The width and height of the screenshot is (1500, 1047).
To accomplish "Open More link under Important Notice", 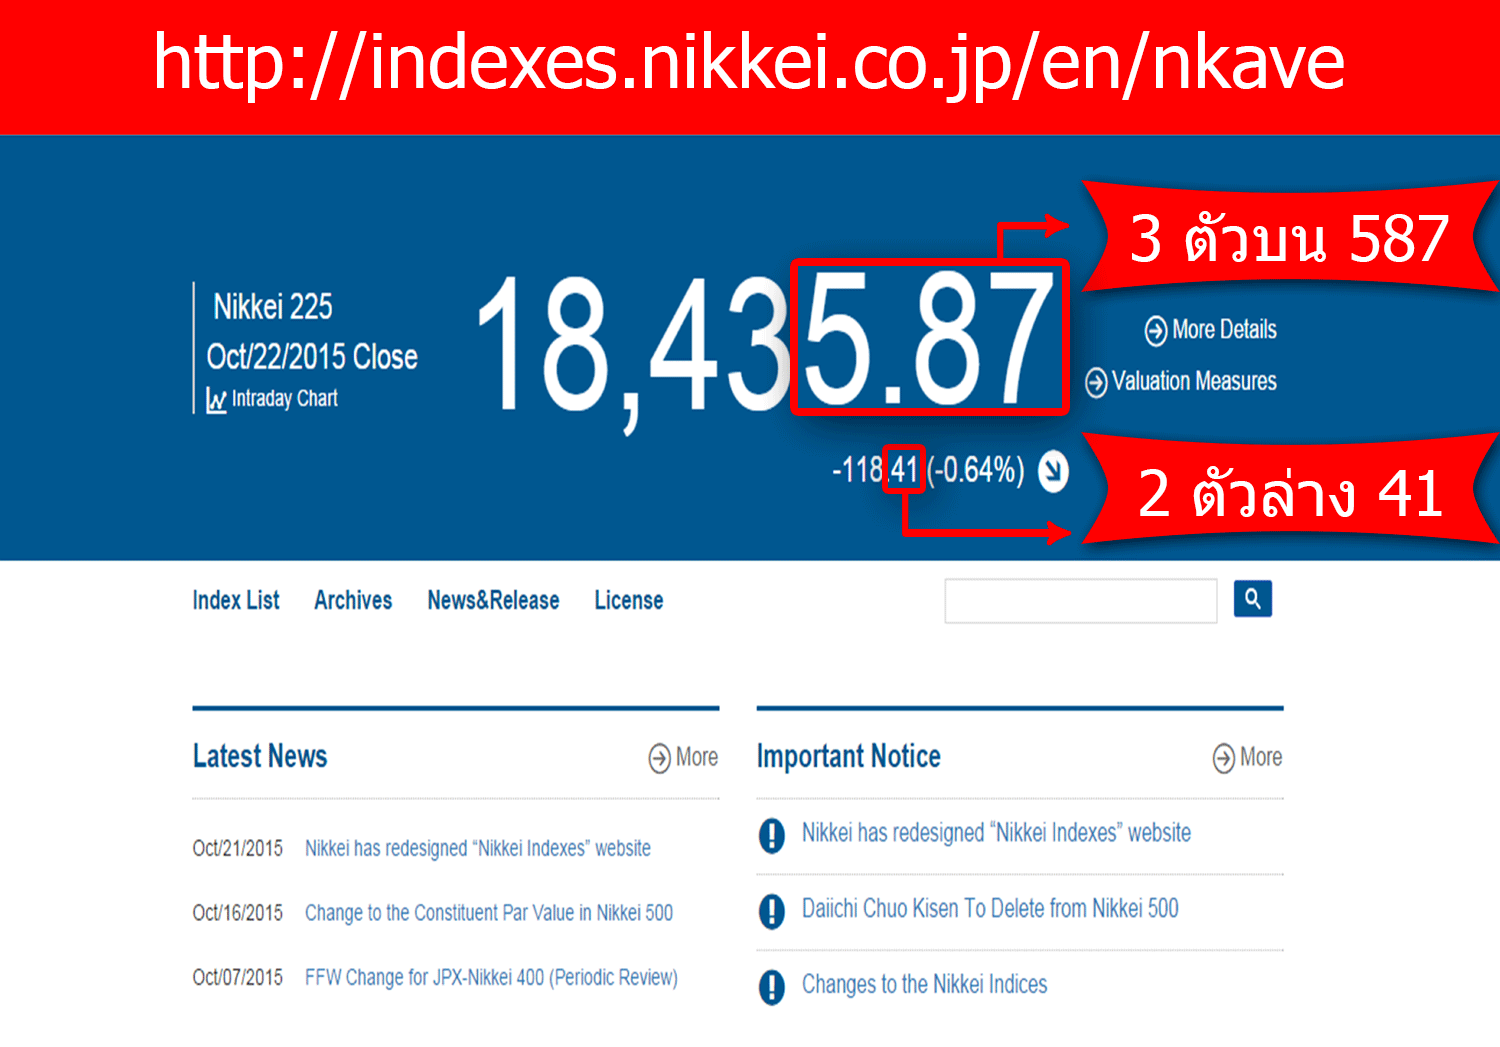I will click(x=1261, y=757).
